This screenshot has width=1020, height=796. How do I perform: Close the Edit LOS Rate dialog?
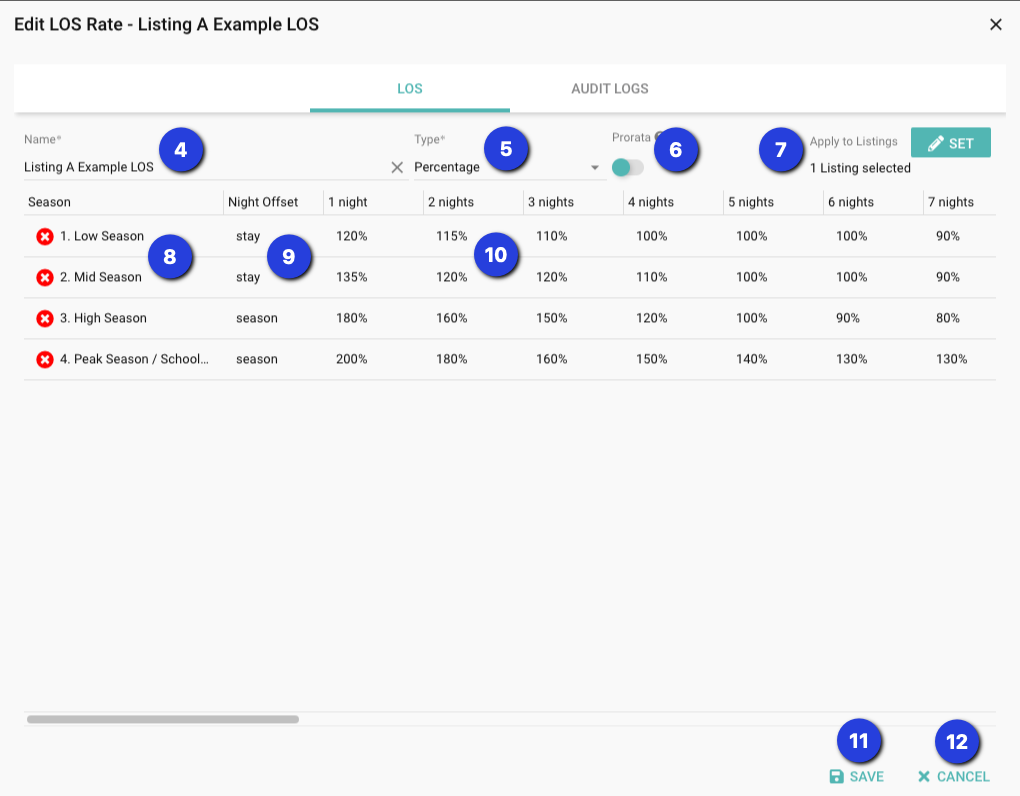pos(995,25)
